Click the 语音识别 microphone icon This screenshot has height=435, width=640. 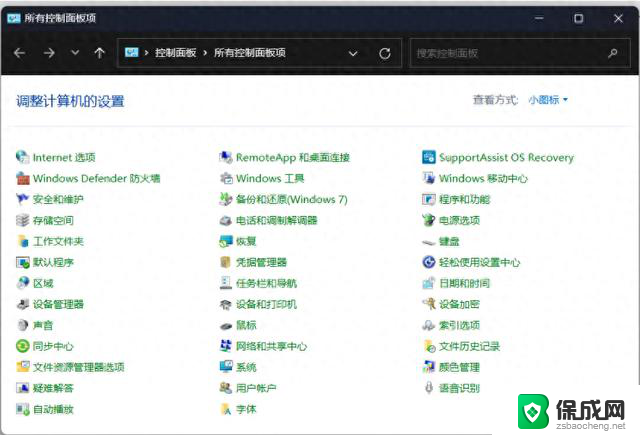429,388
